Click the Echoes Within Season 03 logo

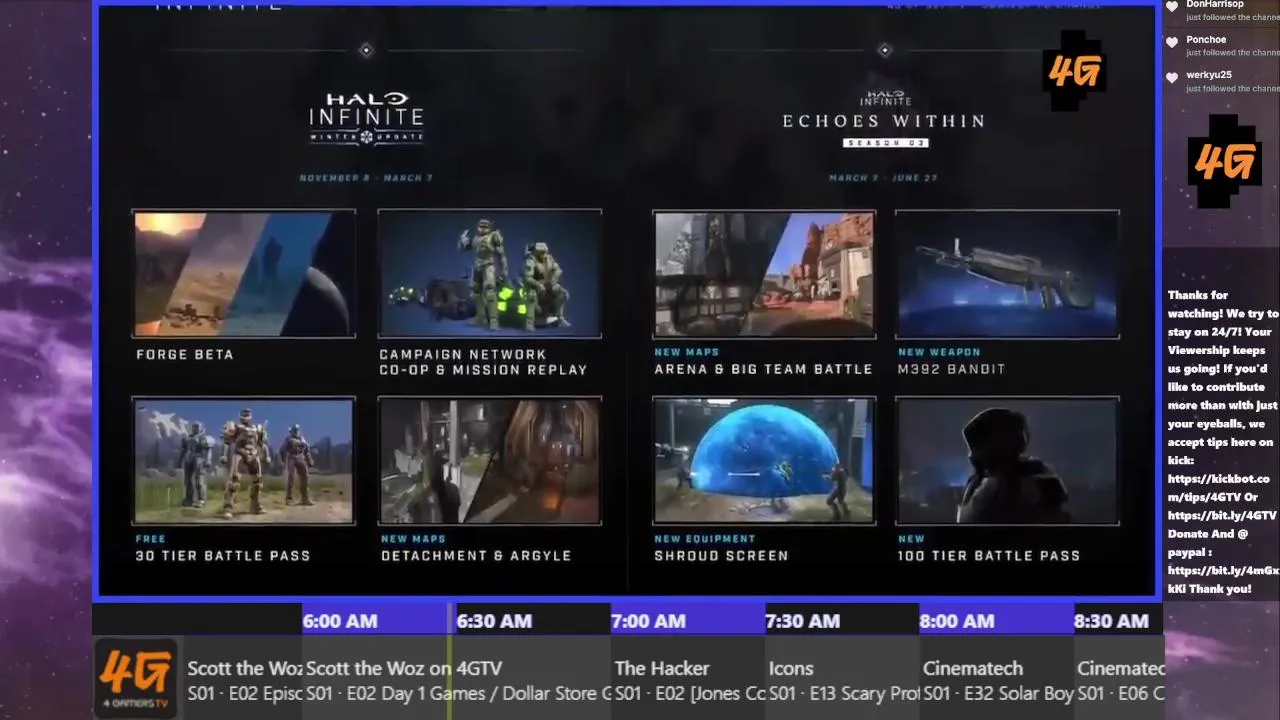[x=884, y=118]
